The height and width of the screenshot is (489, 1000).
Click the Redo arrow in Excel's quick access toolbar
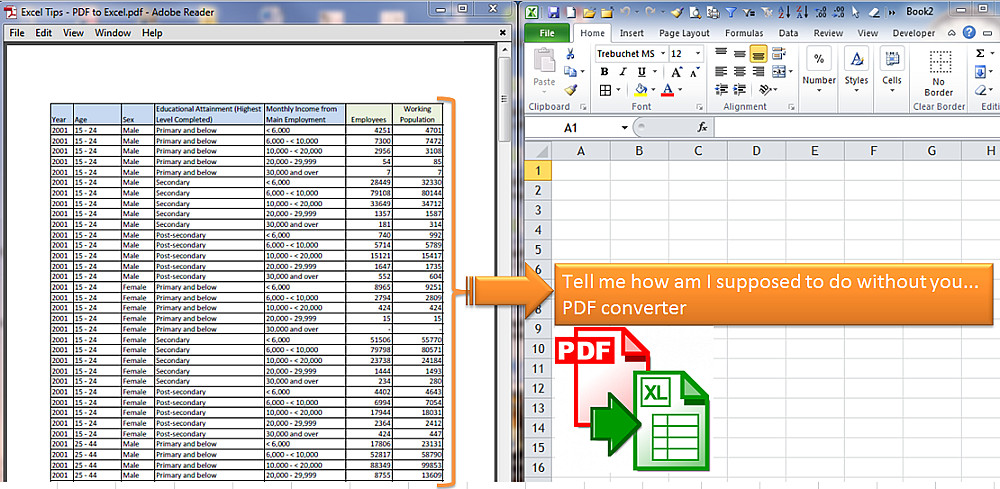pos(651,12)
